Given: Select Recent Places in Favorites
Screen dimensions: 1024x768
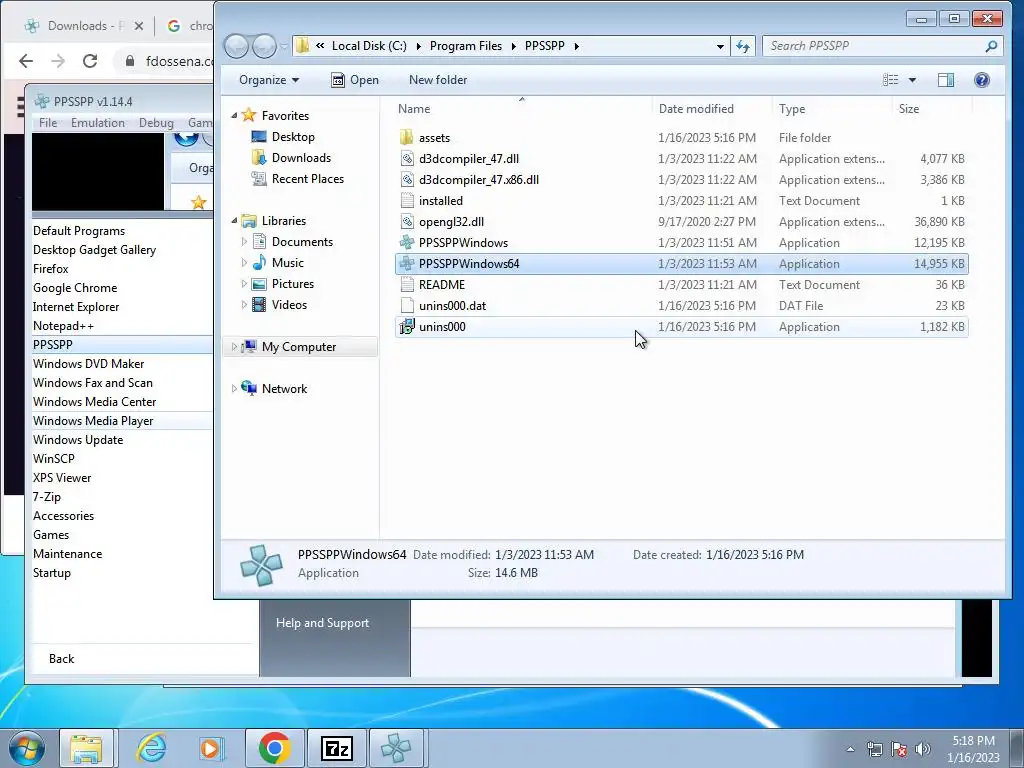Looking at the screenshot, I should 308,178.
